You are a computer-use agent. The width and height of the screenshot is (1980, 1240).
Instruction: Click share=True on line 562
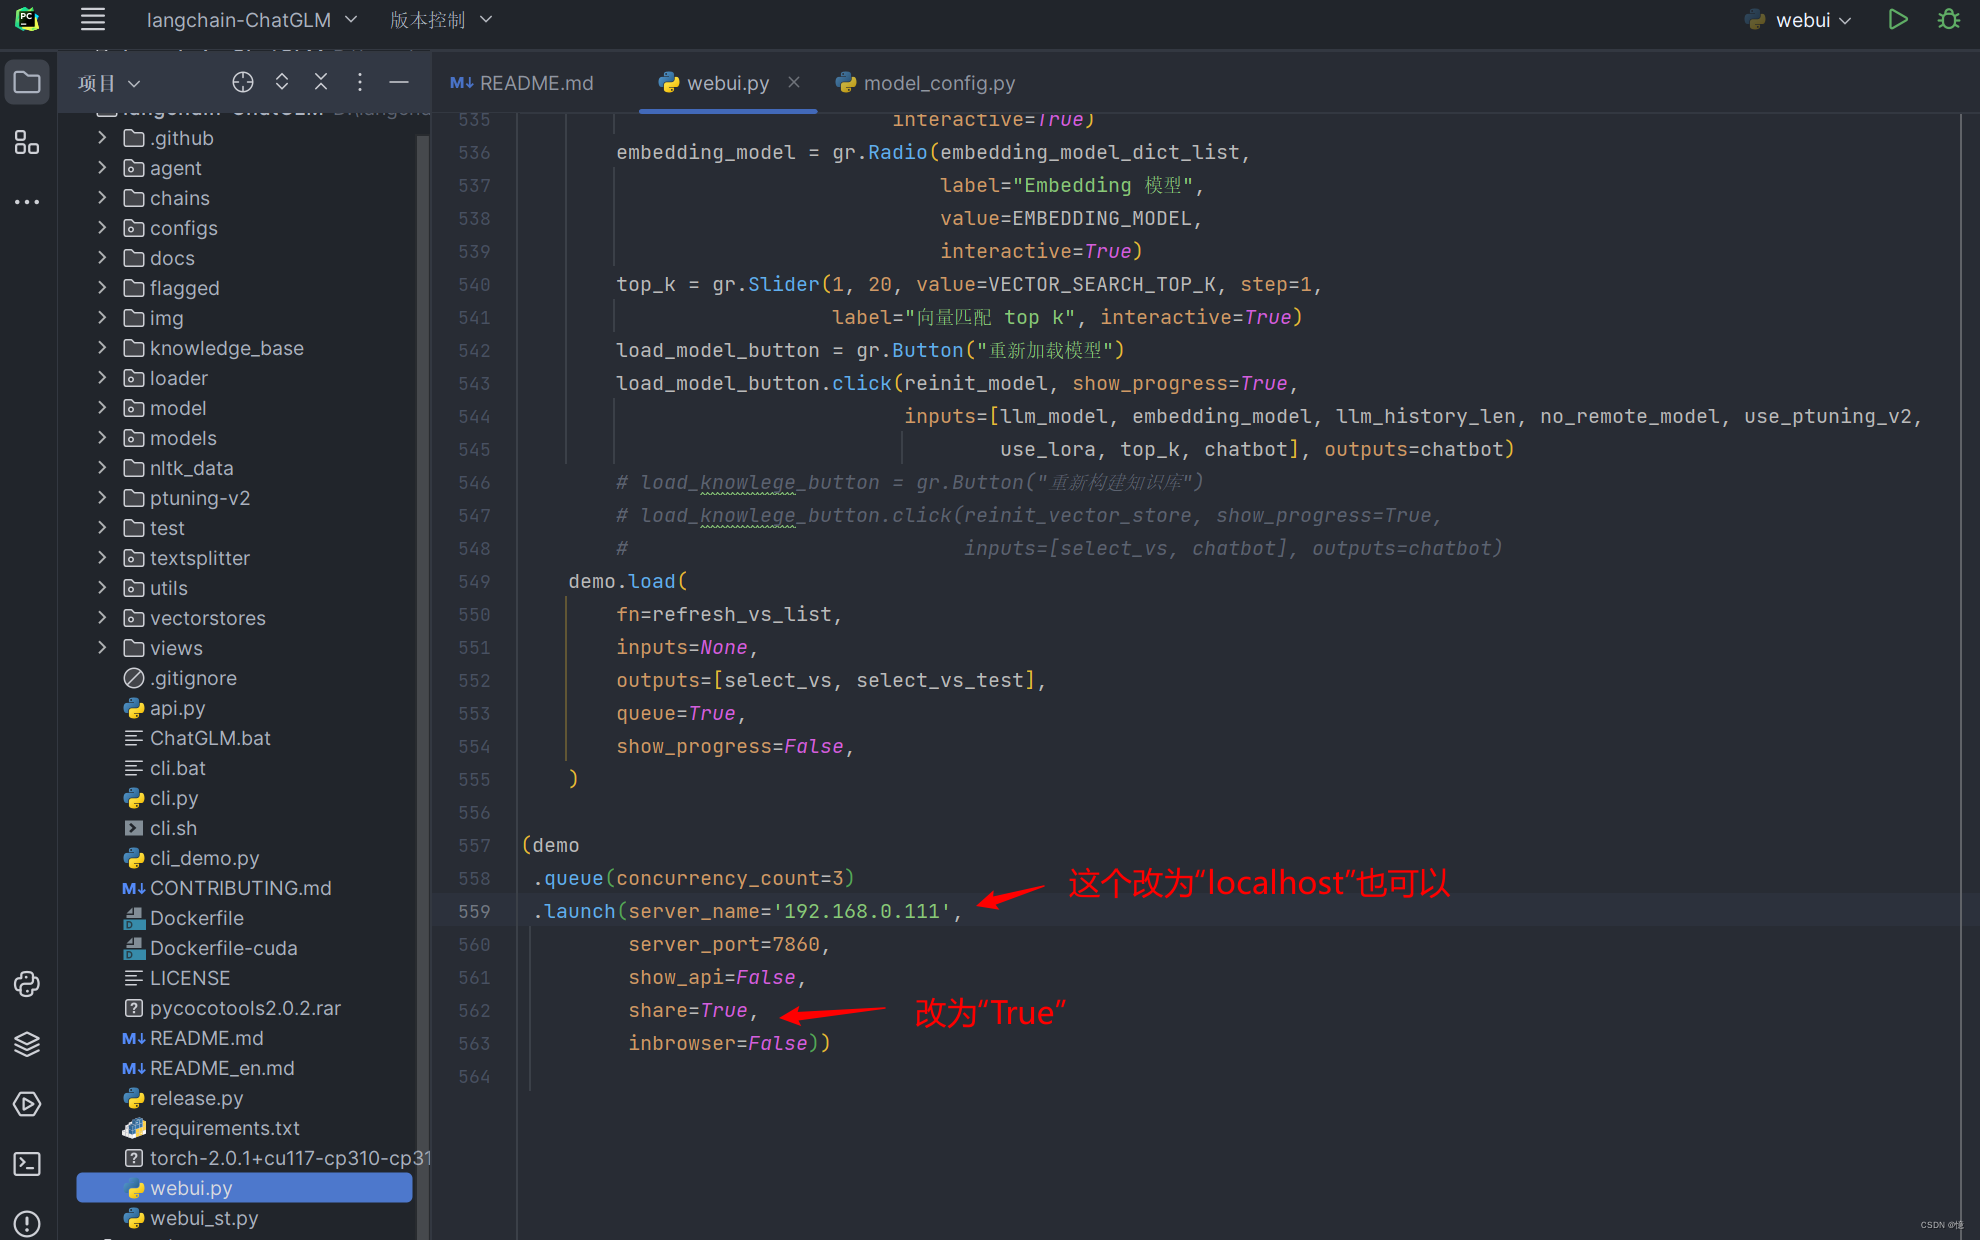click(x=687, y=1010)
